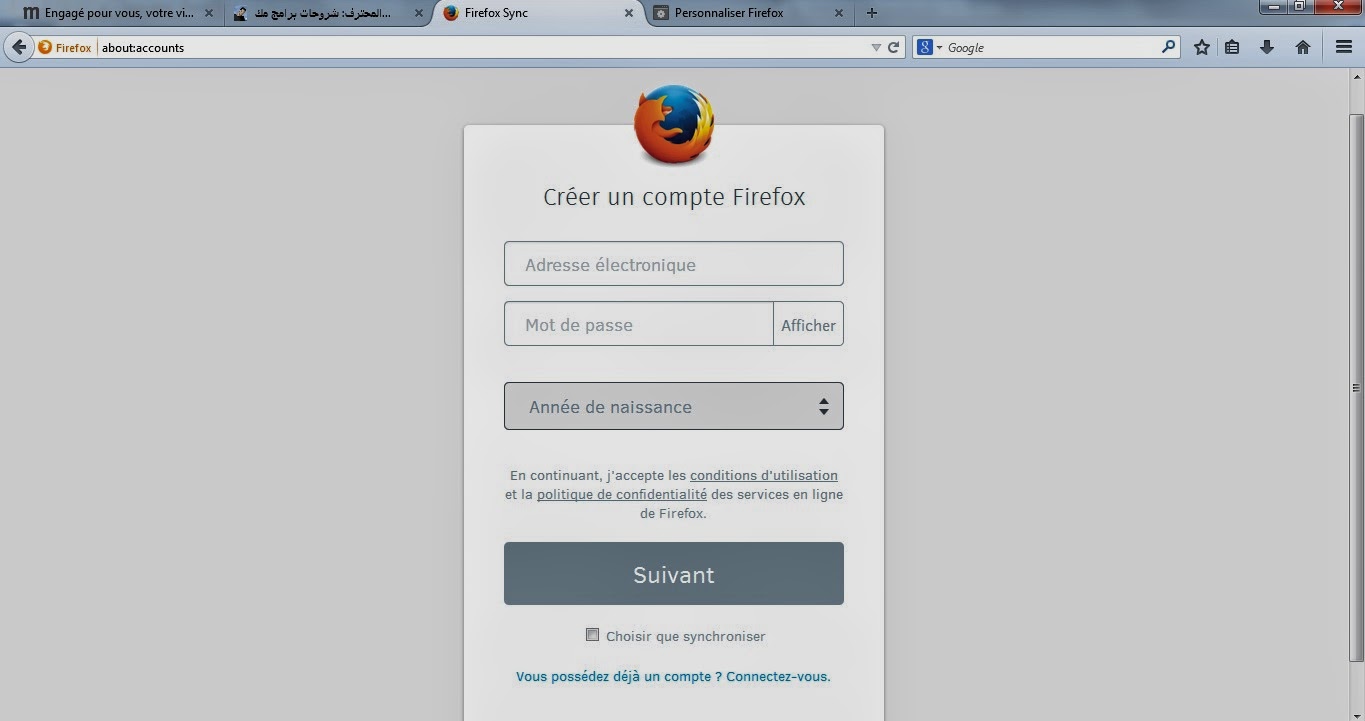Toggle password visibility with Afficher
Viewport: 1365px width, 721px height.
[x=808, y=324]
